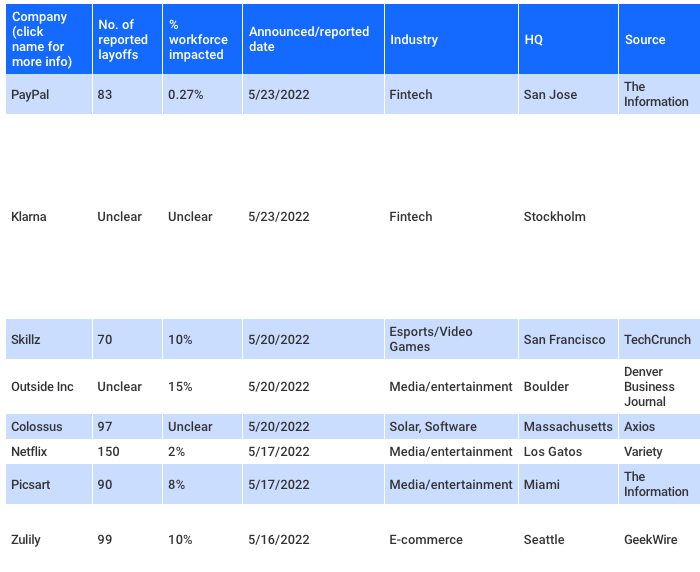Click the Company column header
Viewport: 700px width, 572px height.
click(49, 39)
